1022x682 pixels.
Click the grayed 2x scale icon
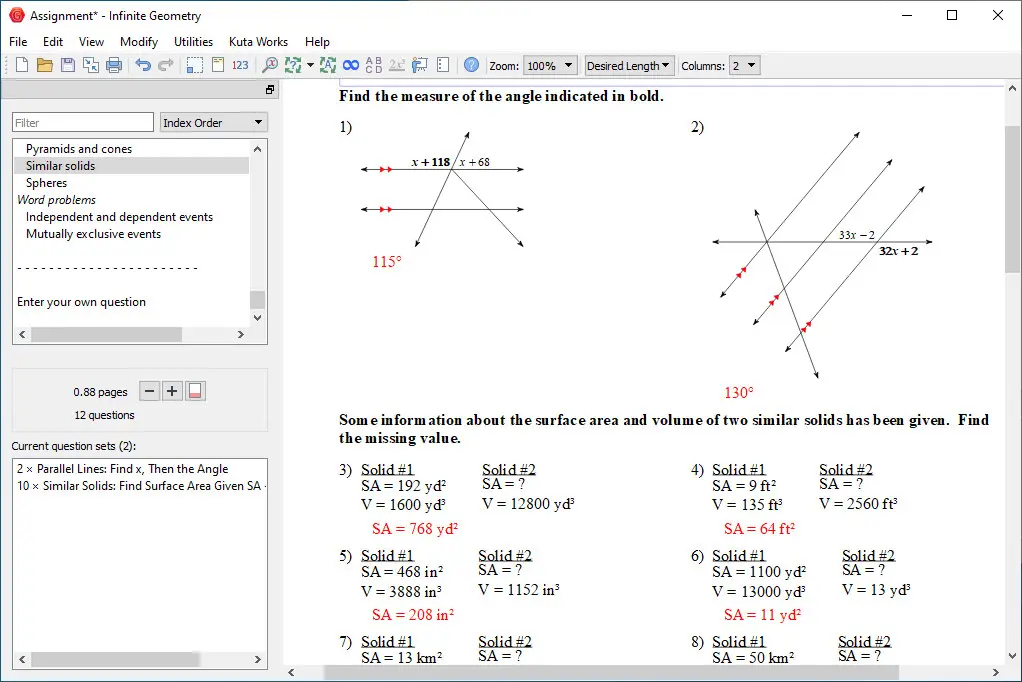pyautogui.click(x=396, y=65)
